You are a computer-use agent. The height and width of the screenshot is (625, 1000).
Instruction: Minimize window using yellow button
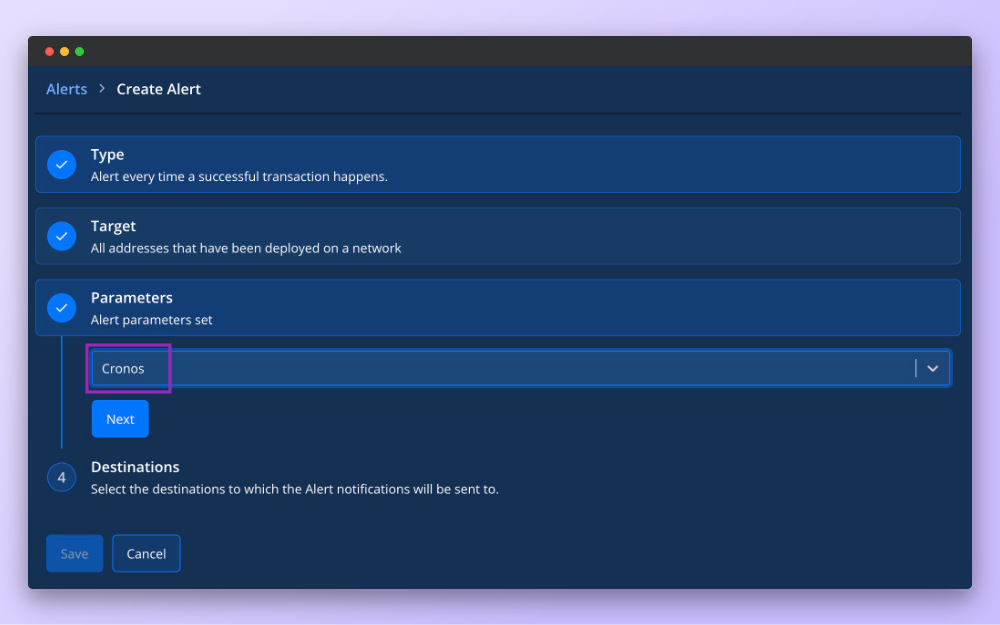pos(65,51)
